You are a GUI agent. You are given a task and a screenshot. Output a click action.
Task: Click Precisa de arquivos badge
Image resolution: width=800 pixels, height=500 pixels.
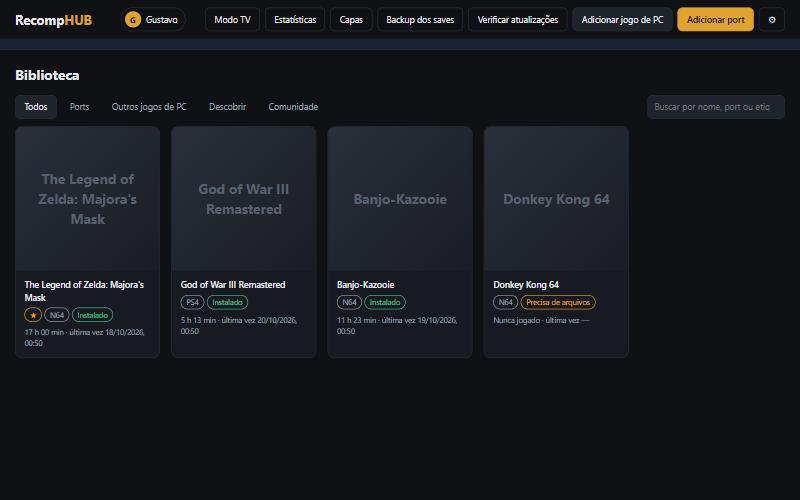pos(558,303)
